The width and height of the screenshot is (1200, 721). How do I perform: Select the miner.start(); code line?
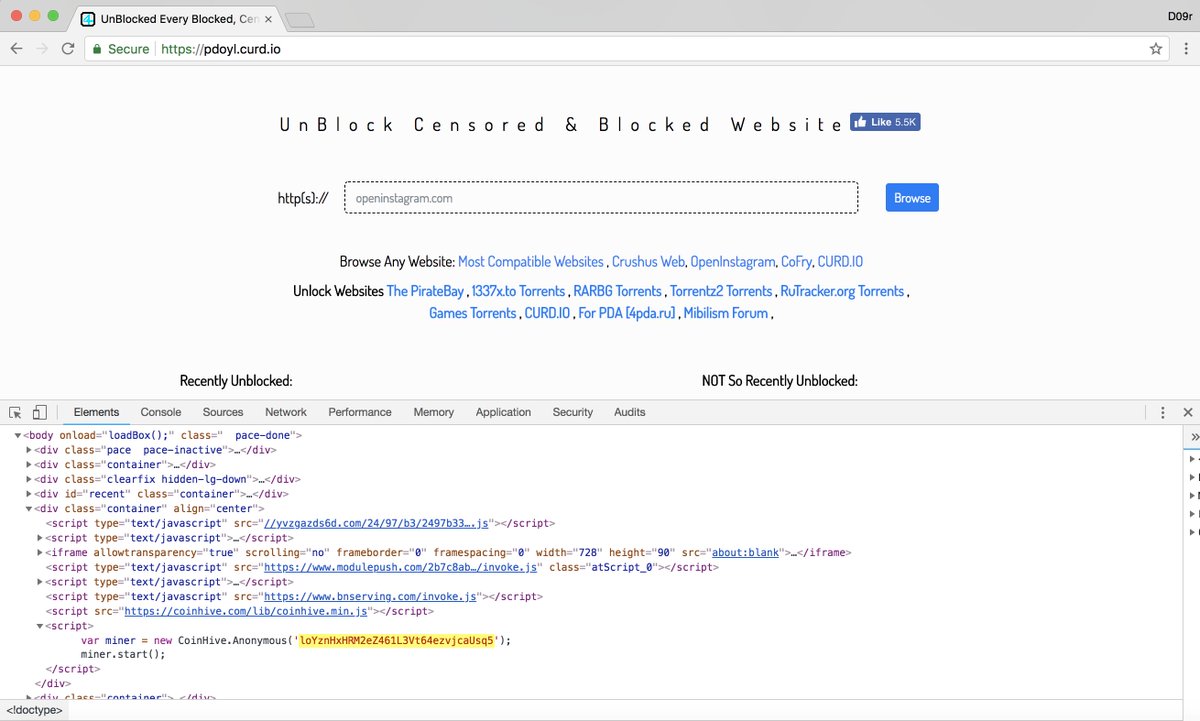(x=123, y=655)
